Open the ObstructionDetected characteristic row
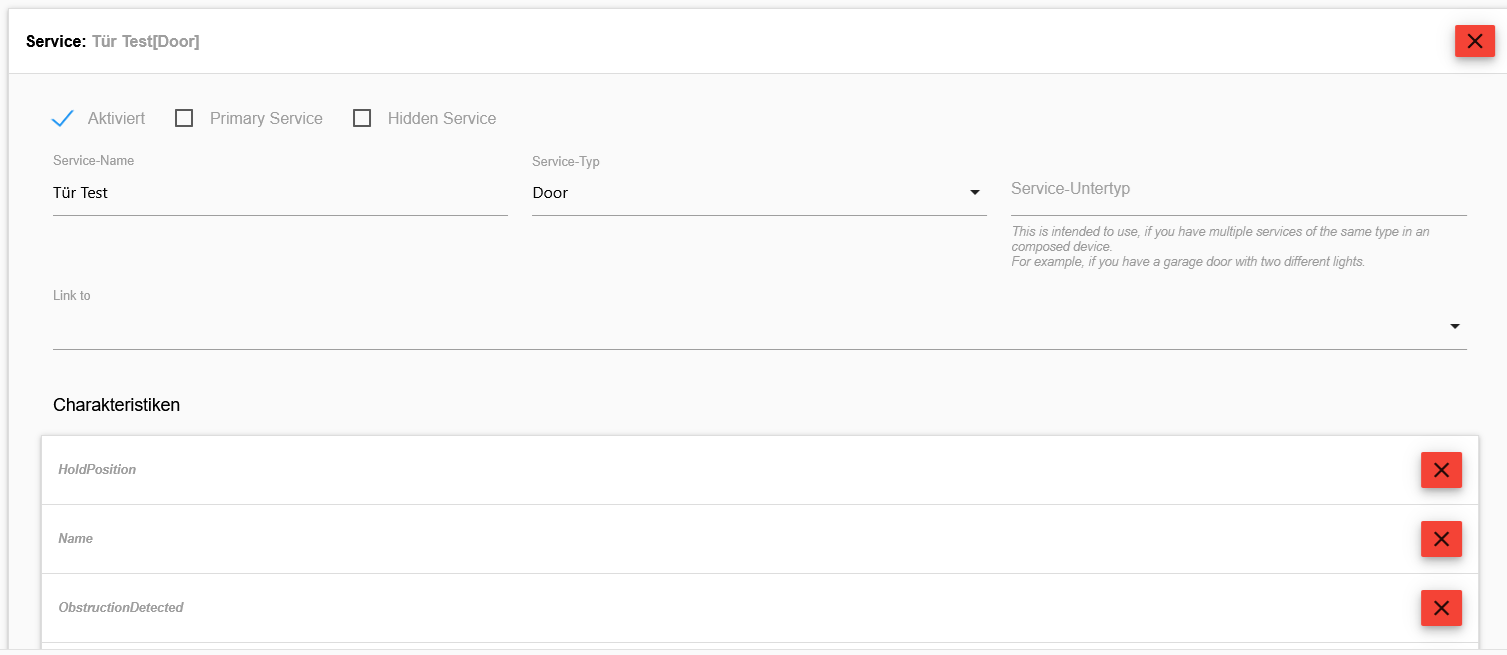This screenshot has width=1507, height=655. (700, 608)
